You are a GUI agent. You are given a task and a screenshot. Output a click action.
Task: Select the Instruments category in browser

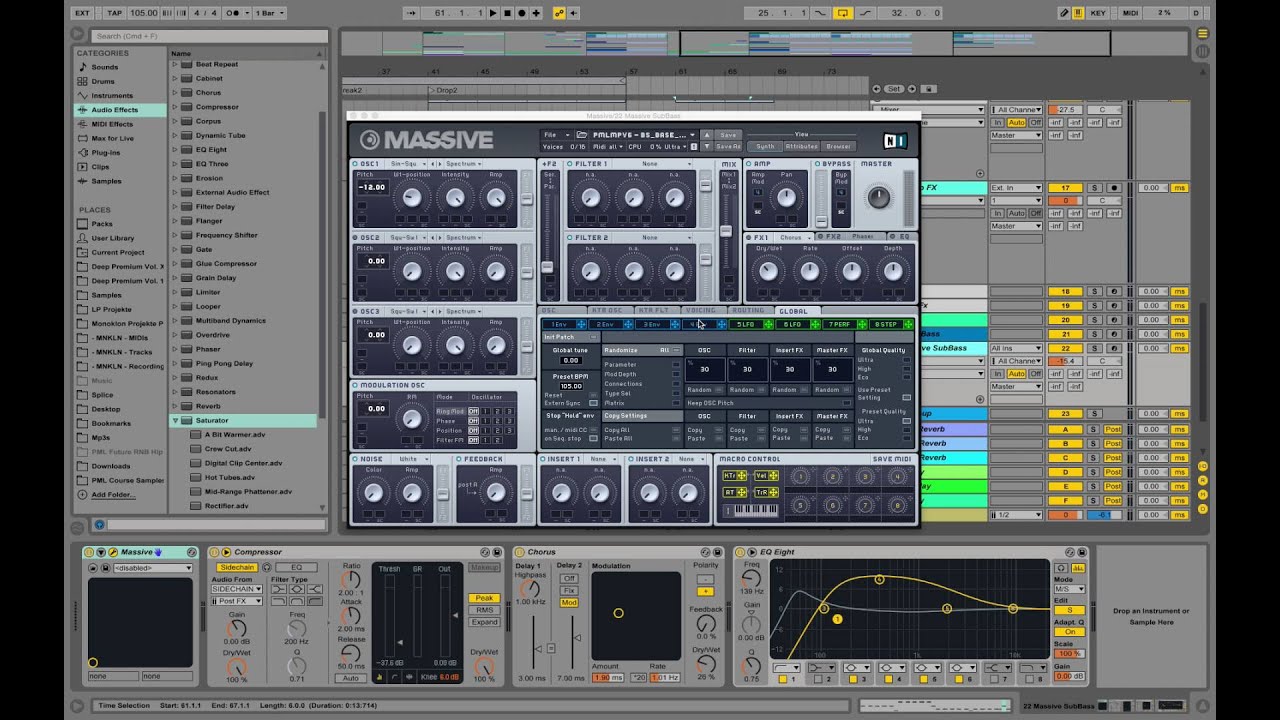pos(112,96)
